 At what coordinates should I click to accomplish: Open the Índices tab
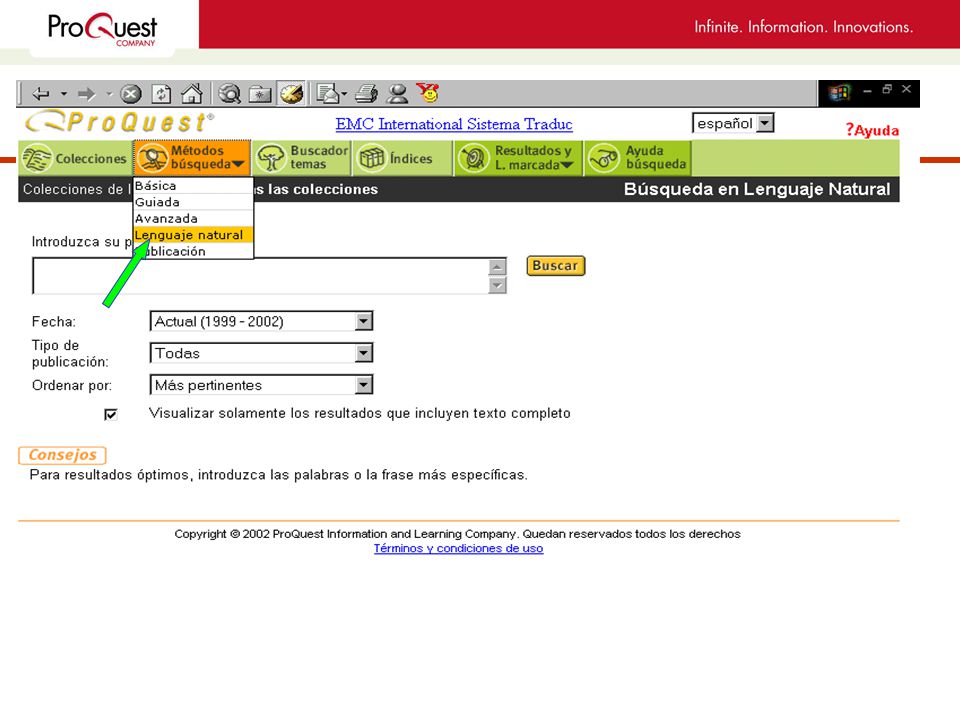[x=402, y=159]
